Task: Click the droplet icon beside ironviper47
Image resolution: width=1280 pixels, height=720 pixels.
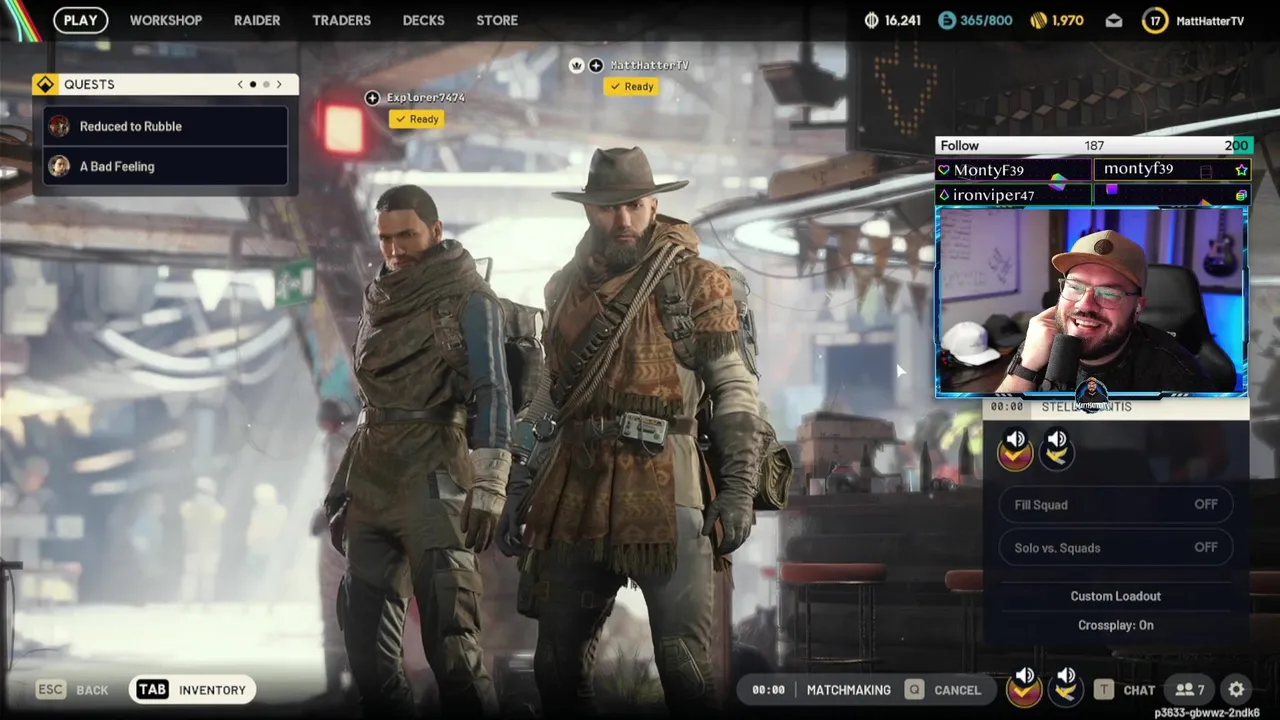Action: click(x=943, y=195)
